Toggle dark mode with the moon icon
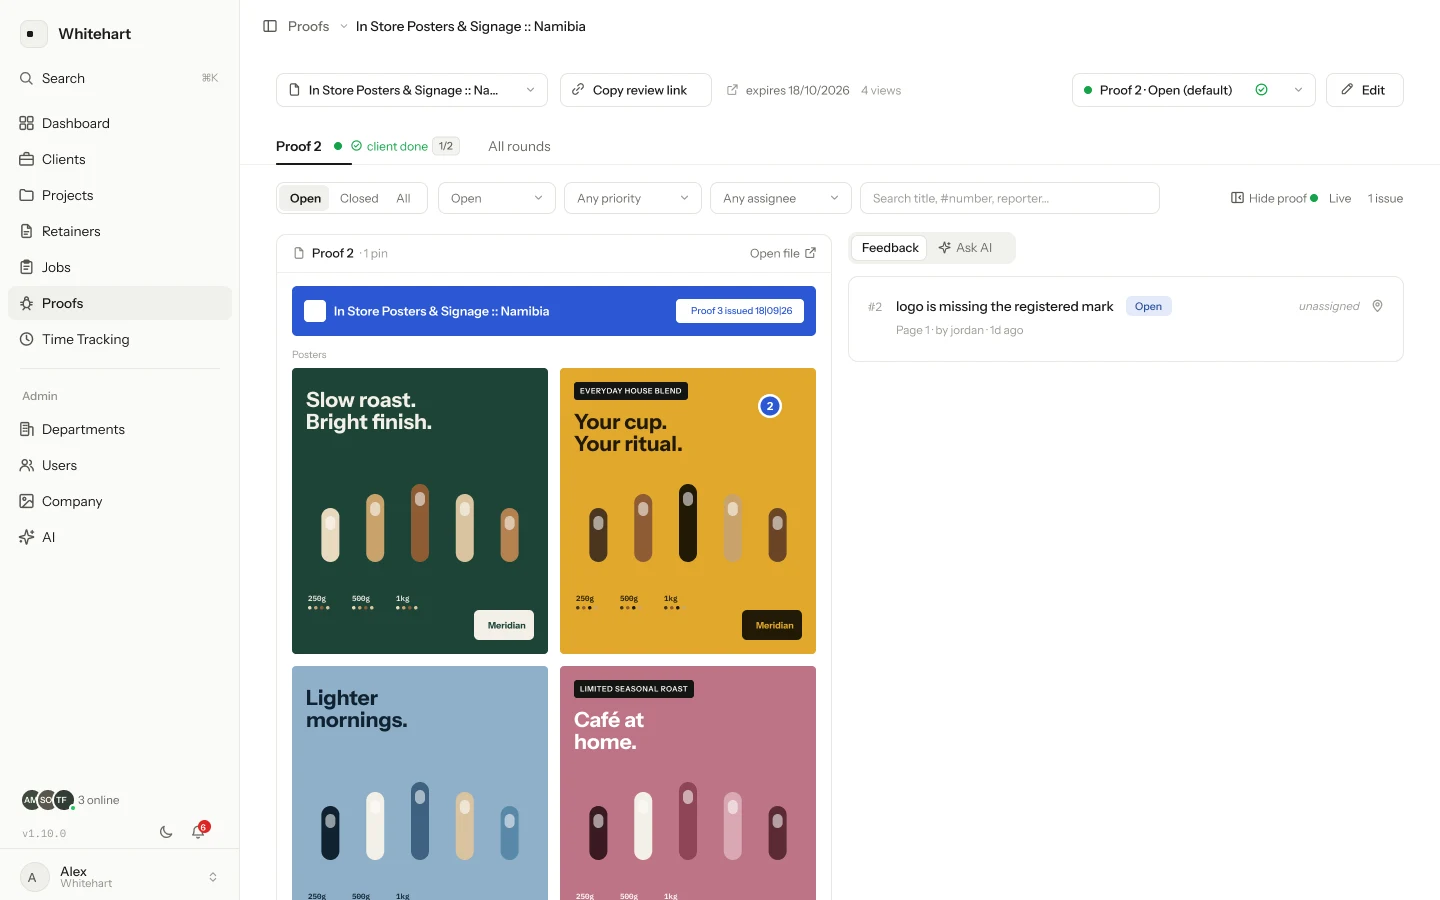 tap(166, 832)
